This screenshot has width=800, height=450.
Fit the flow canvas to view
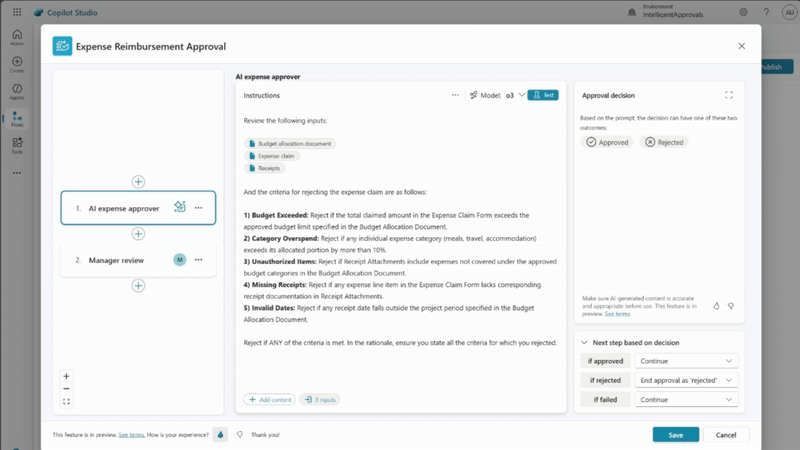(x=66, y=402)
